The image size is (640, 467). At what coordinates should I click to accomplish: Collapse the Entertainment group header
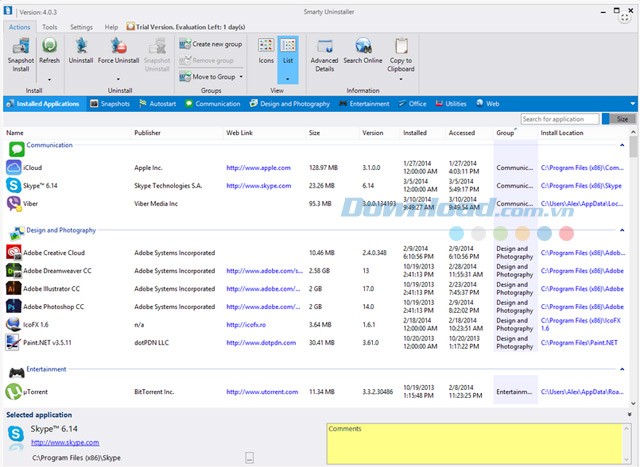point(622,369)
